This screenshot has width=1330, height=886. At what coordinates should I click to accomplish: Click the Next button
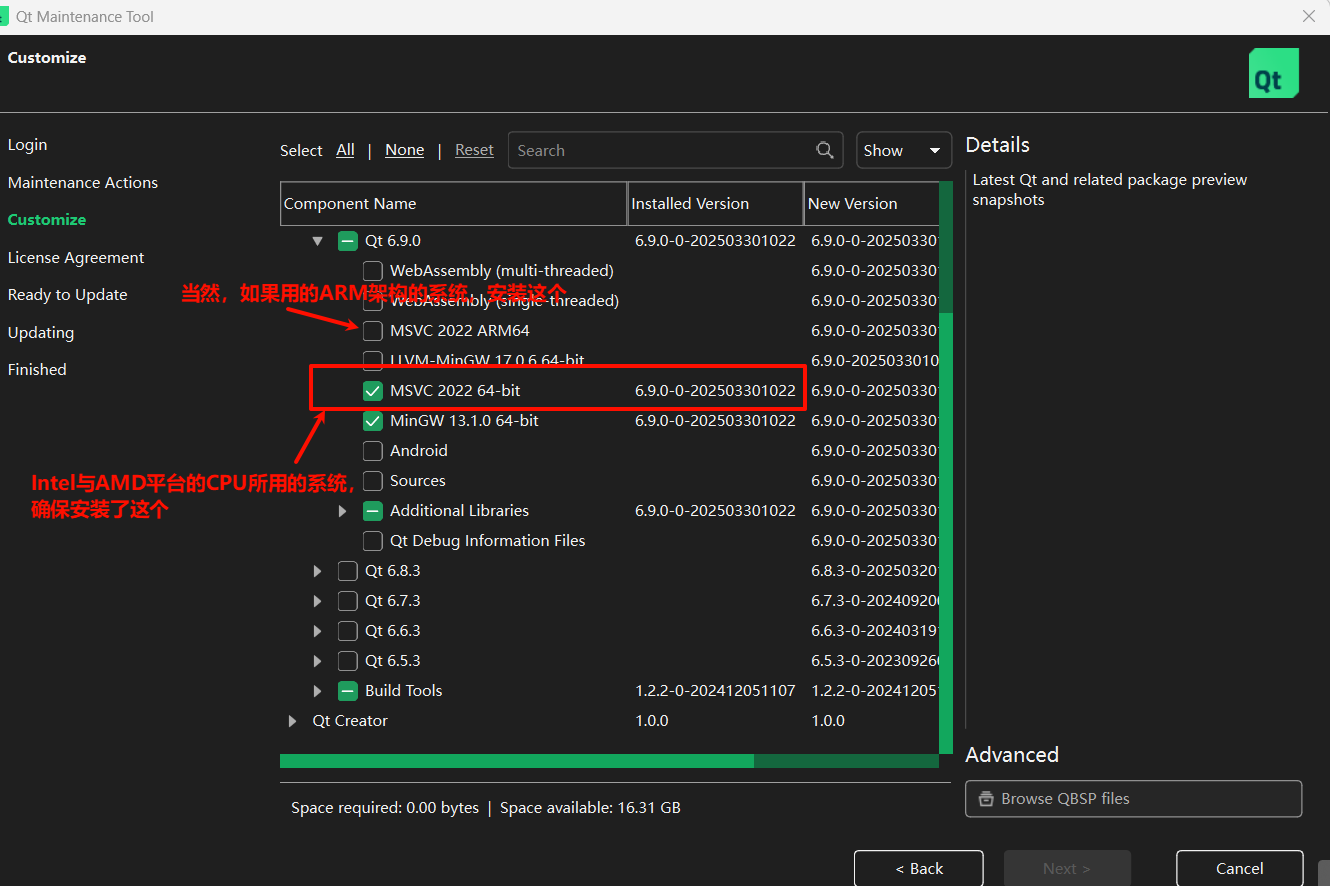point(1067,868)
